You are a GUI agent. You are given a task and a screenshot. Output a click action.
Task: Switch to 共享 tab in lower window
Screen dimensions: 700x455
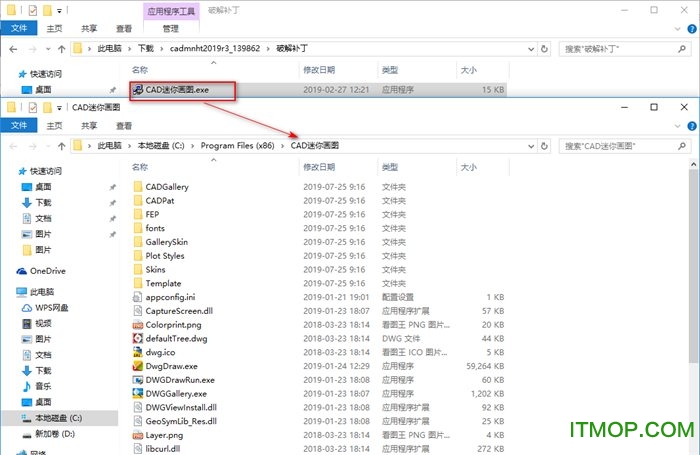click(89, 126)
